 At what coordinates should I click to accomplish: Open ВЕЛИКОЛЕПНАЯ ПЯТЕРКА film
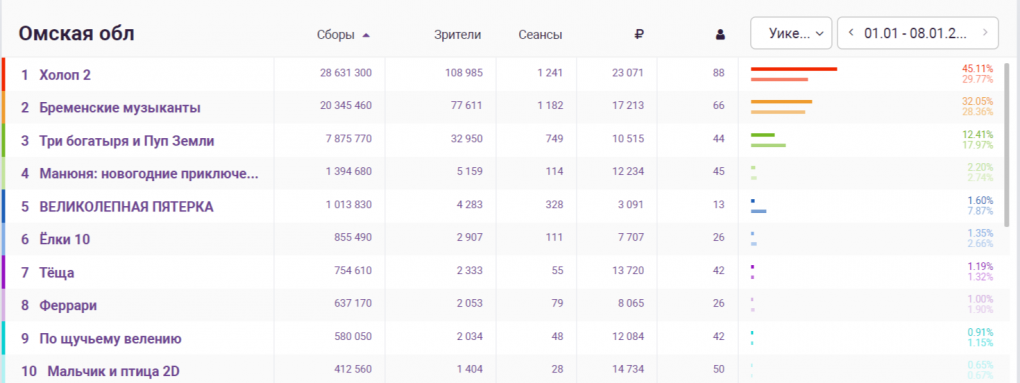pyautogui.click(x=126, y=207)
